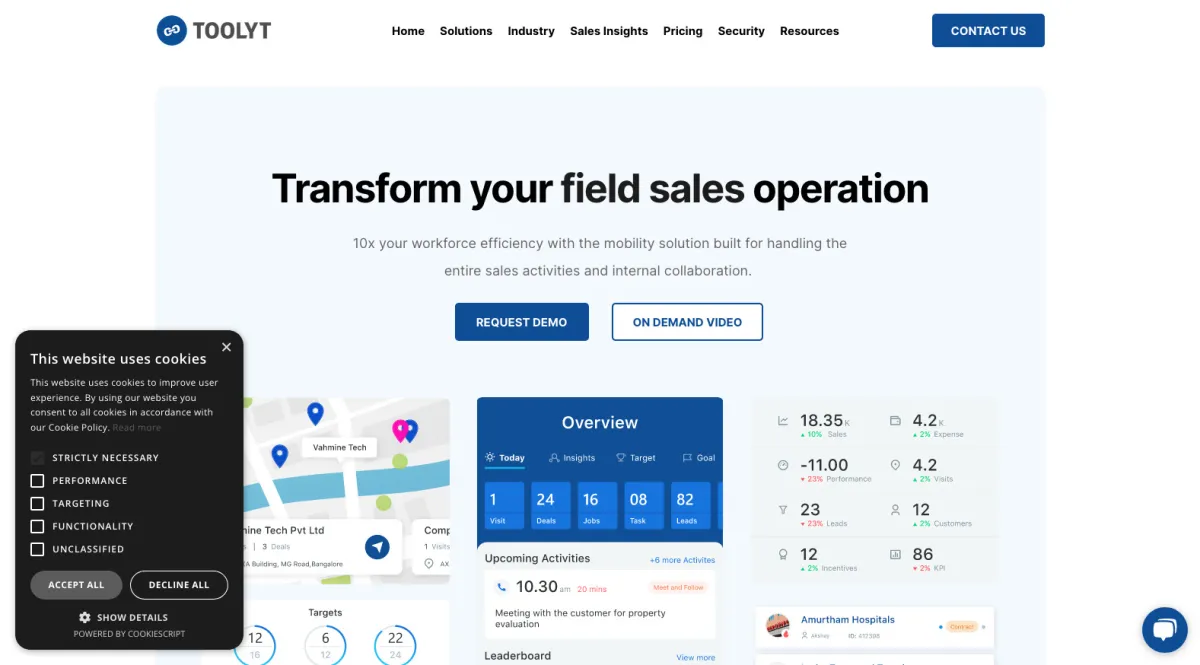Click the Contract badge on Amurtham Hospitals
The width and height of the screenshot is (1200, 665).
tap(961, 627)
